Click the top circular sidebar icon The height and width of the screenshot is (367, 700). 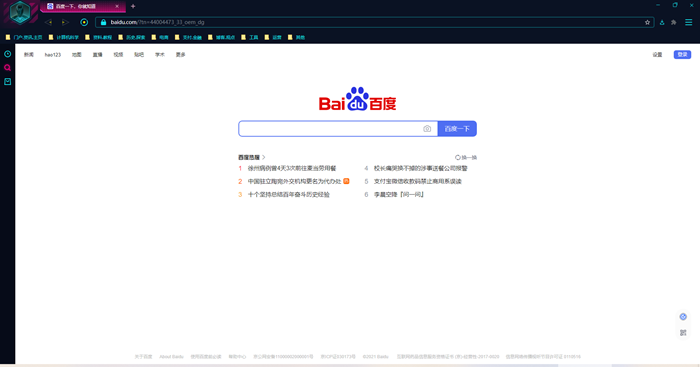tap(8, 54)
